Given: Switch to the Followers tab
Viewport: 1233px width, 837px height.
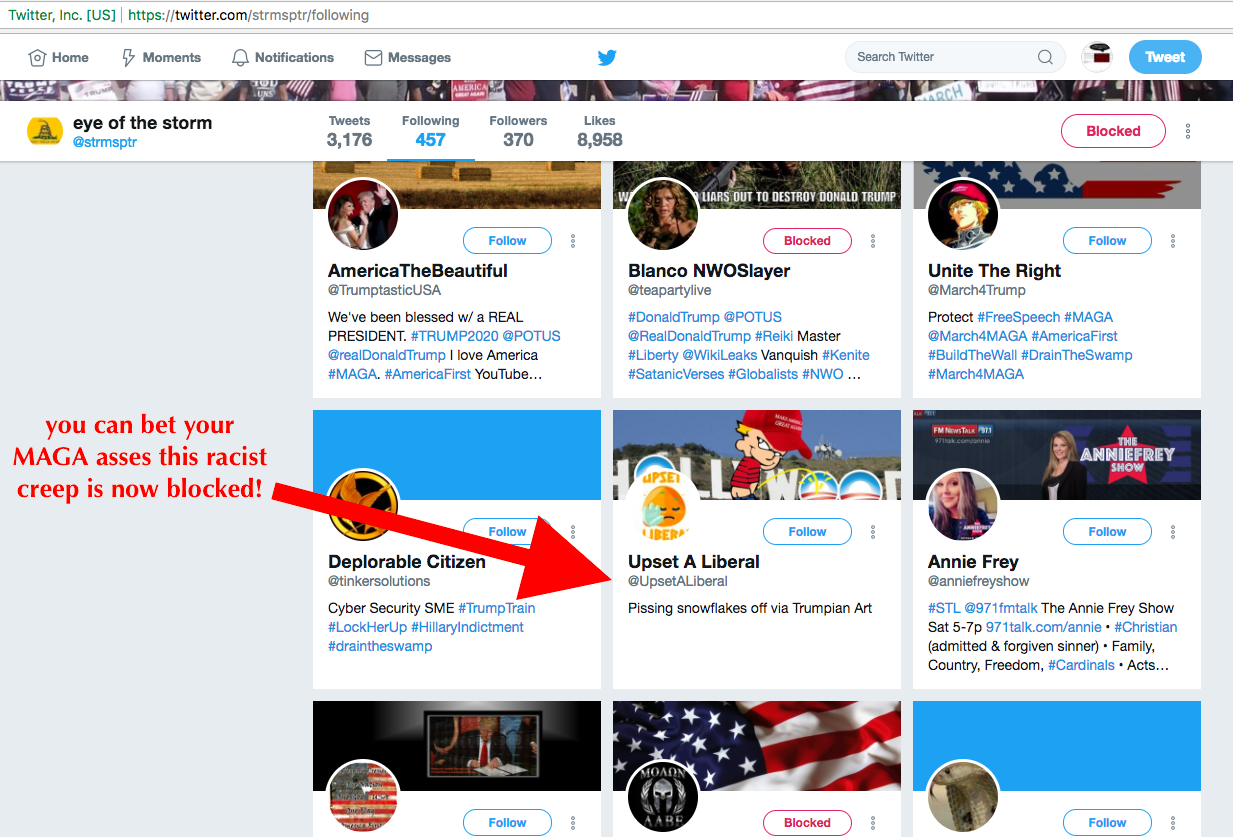Looking at the screenshot, I should coord(518,131).
